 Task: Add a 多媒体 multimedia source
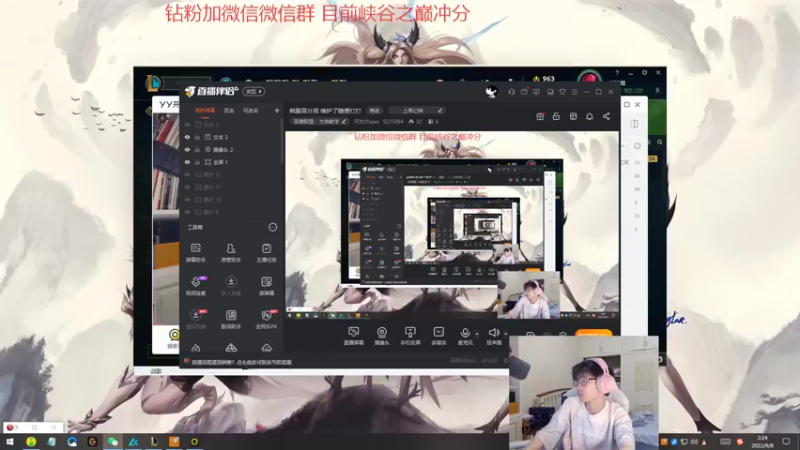point(438,336)
